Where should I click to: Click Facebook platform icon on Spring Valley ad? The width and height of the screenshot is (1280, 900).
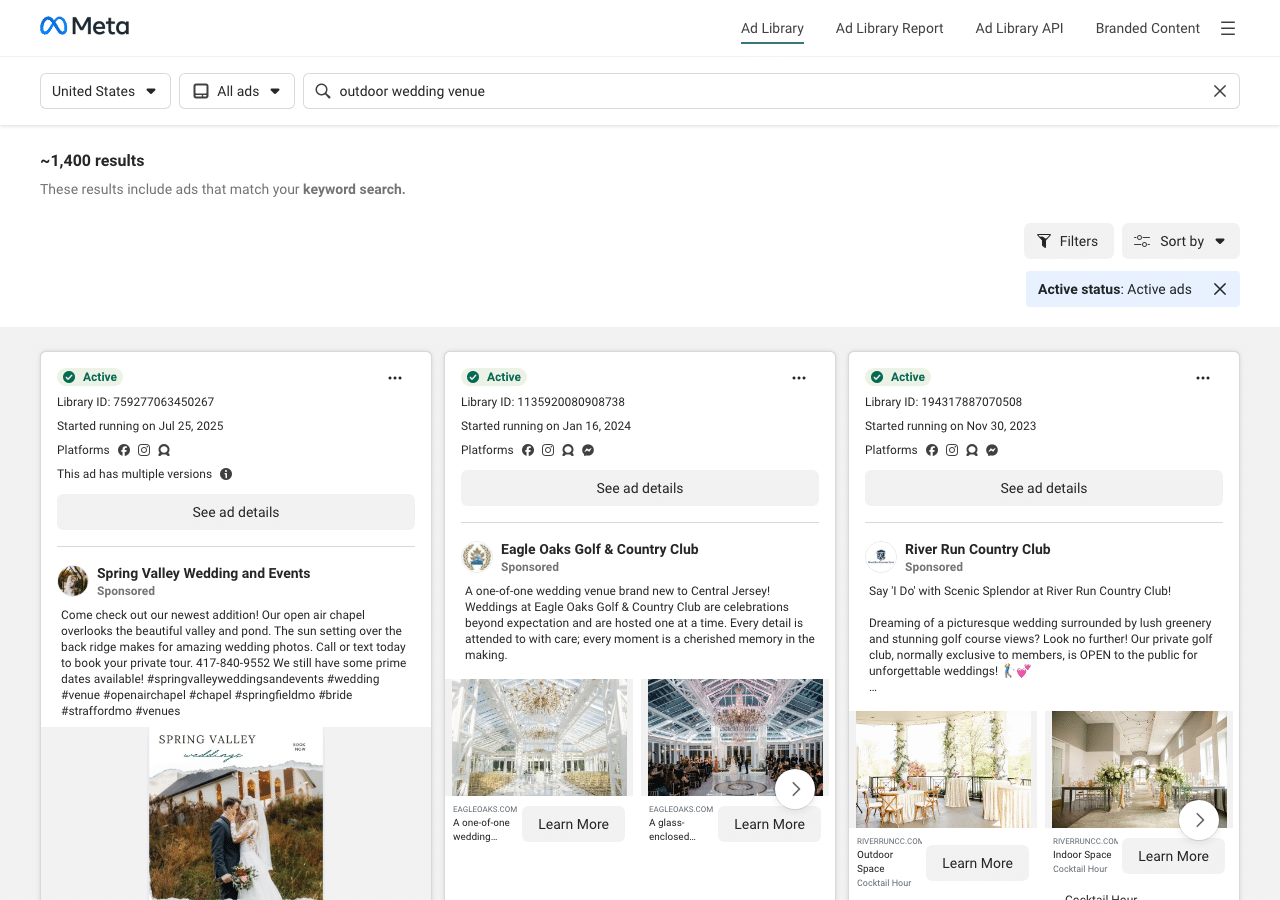pos(124,450)
